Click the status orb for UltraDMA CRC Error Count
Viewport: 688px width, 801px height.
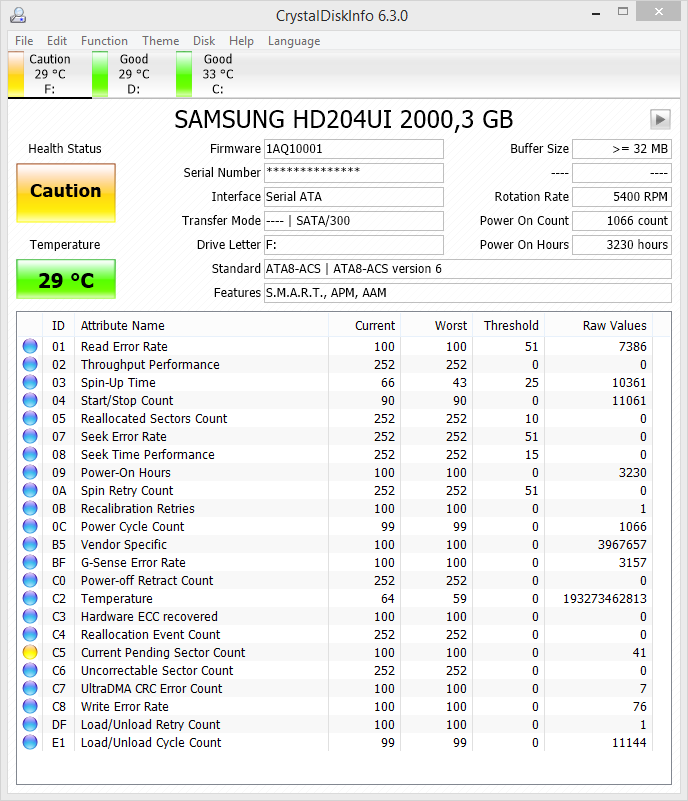click(x=30, y=689)
